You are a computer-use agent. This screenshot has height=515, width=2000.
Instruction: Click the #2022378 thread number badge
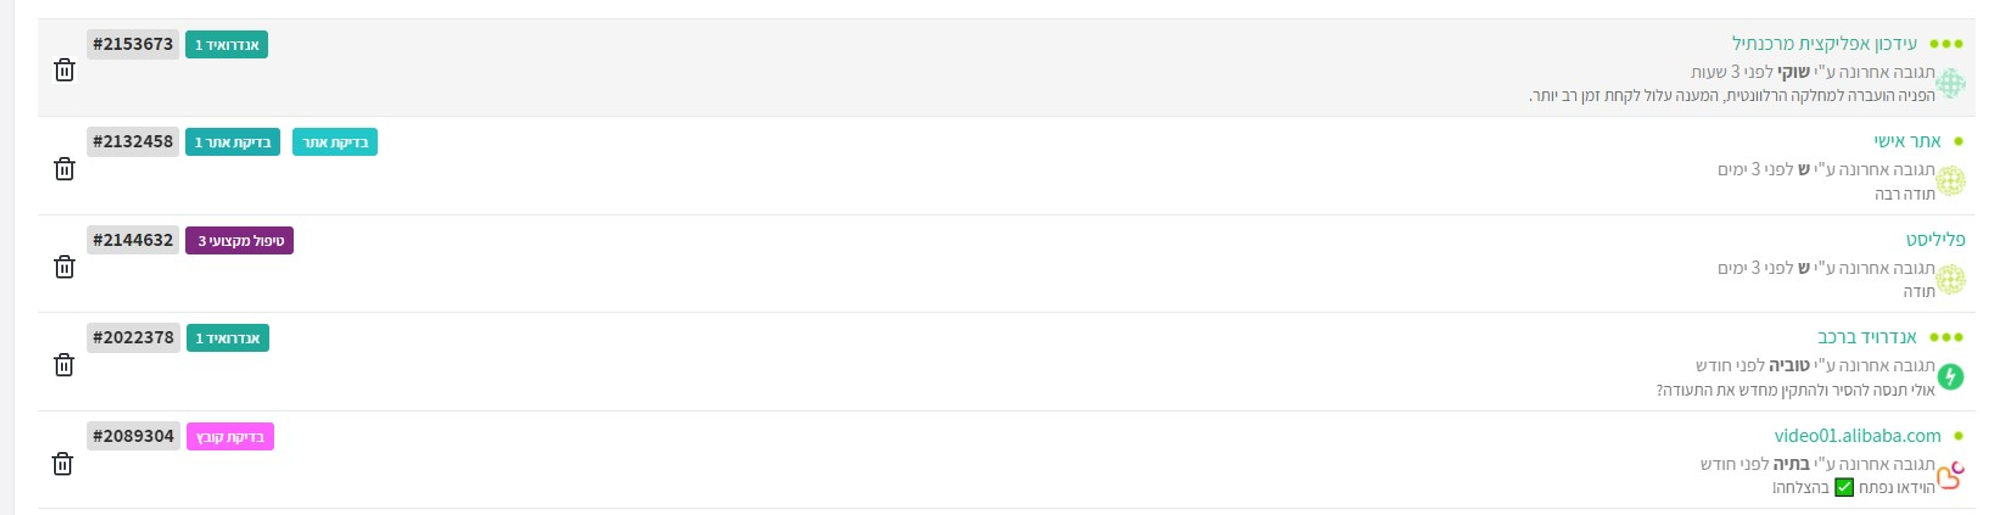click(x=133, y=338)
